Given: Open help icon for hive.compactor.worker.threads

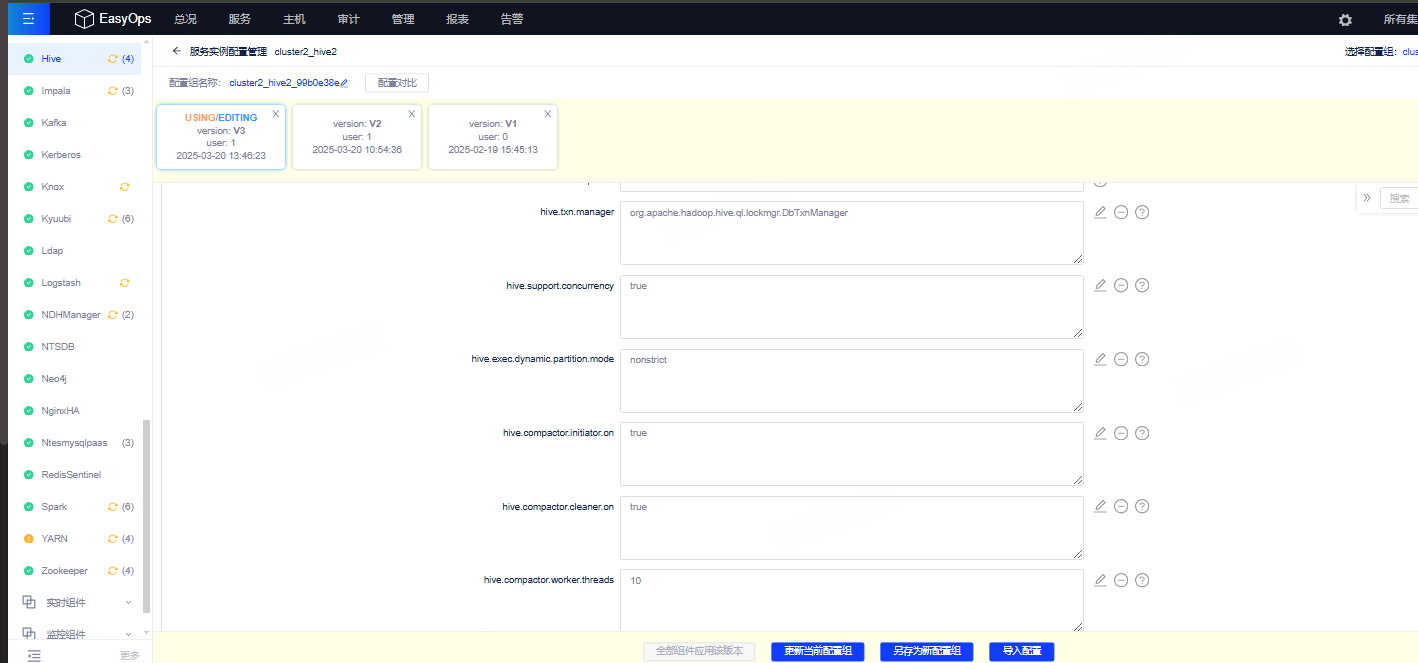Looking at the screenshot, I should point(1141,580).
